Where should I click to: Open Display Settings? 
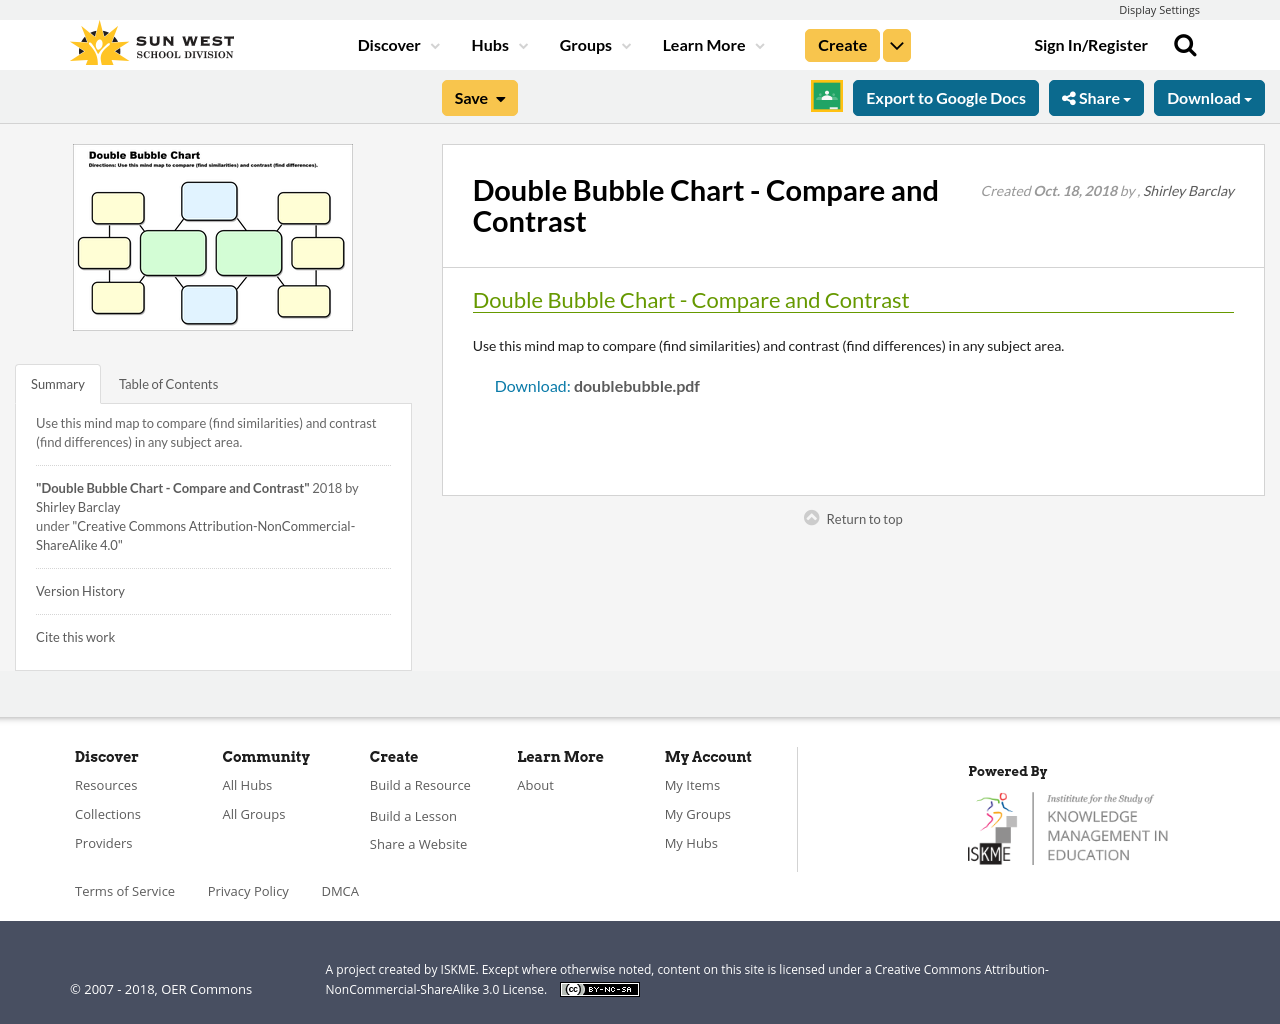point(1159,9)
